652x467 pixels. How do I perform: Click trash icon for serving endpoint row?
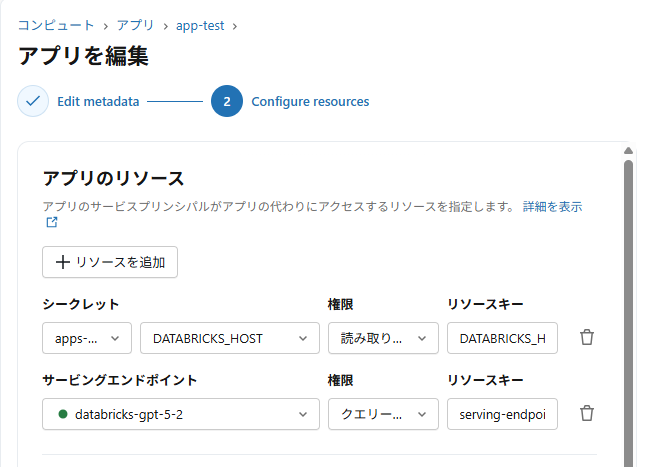point(587,413)
